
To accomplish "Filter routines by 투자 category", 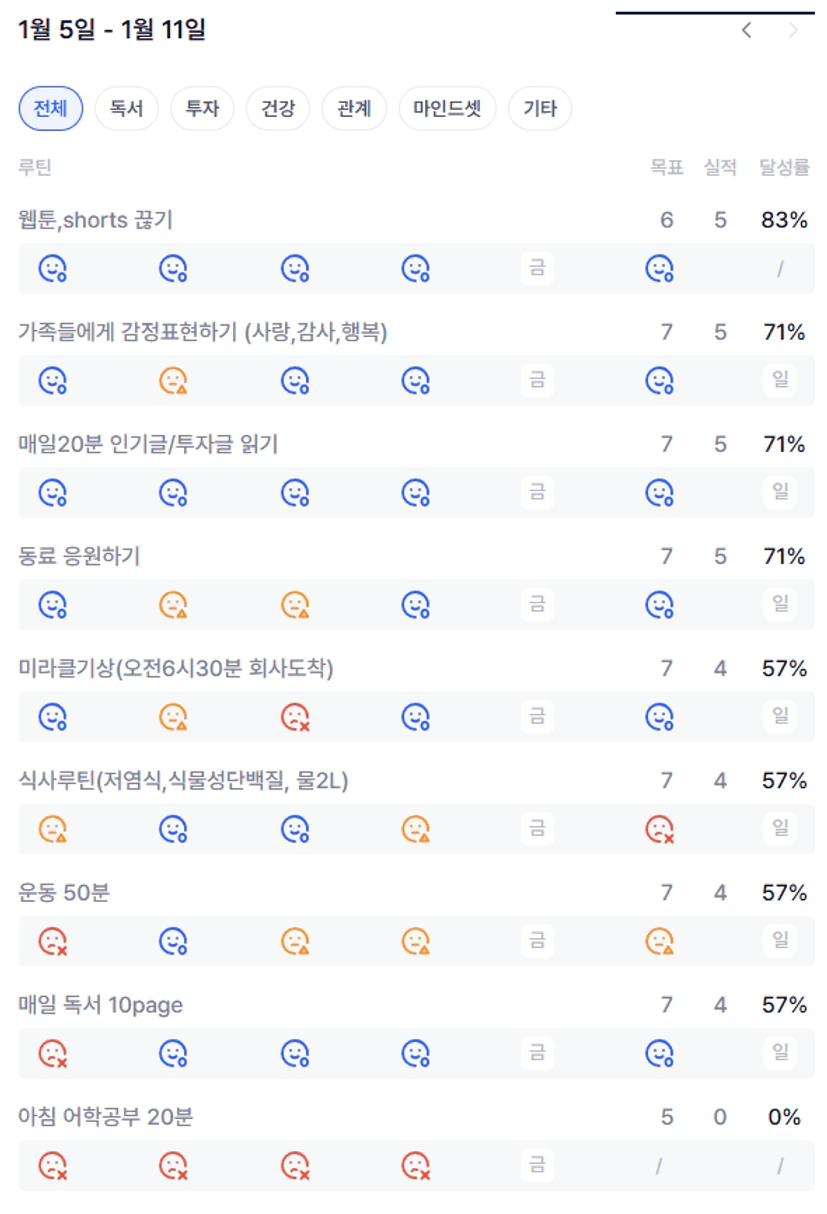I will (x=202, y=108).
